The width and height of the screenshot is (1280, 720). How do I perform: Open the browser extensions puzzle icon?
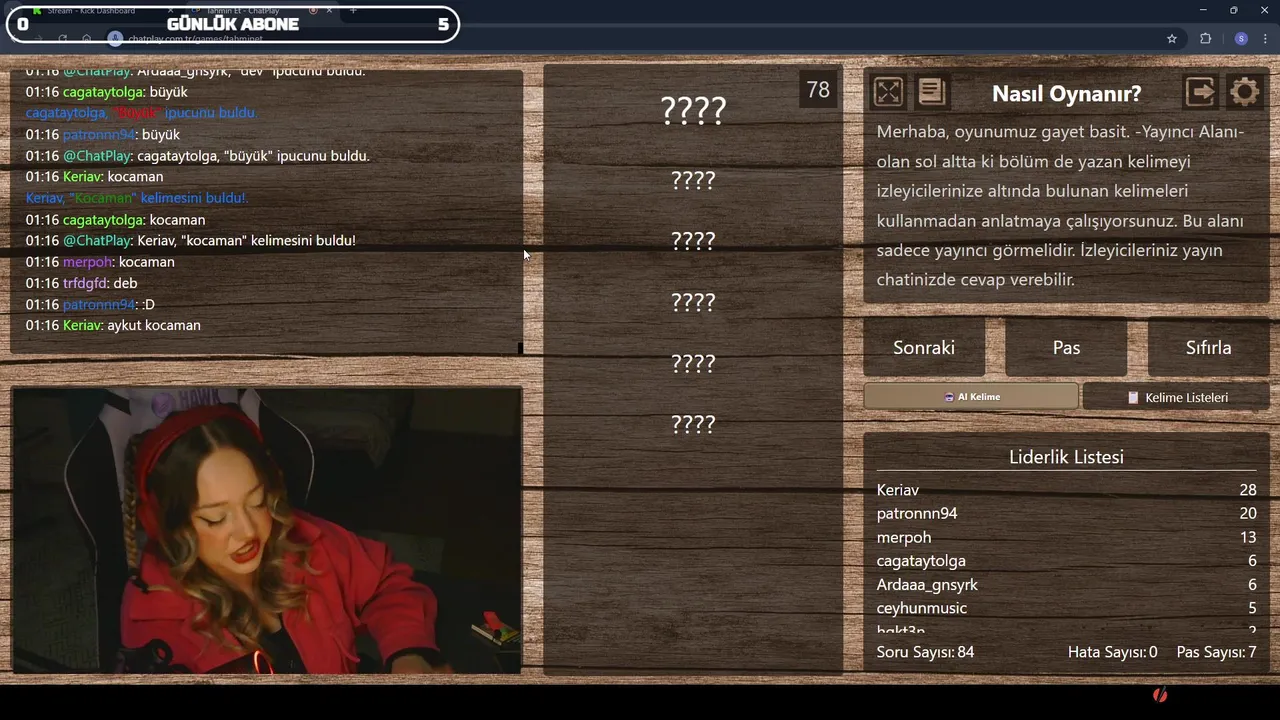click(x=1205, y=38)
